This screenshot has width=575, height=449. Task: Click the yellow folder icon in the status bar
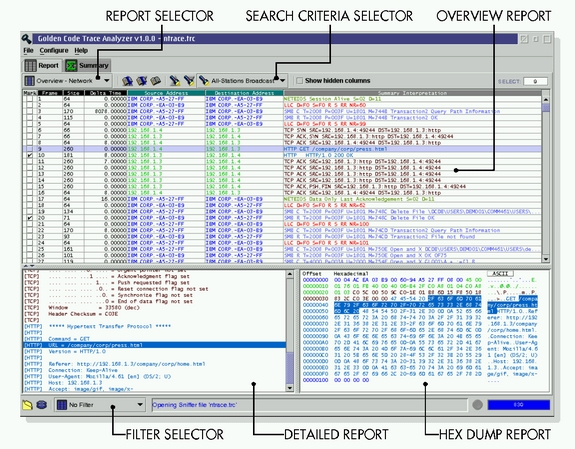tap(28, 405)
